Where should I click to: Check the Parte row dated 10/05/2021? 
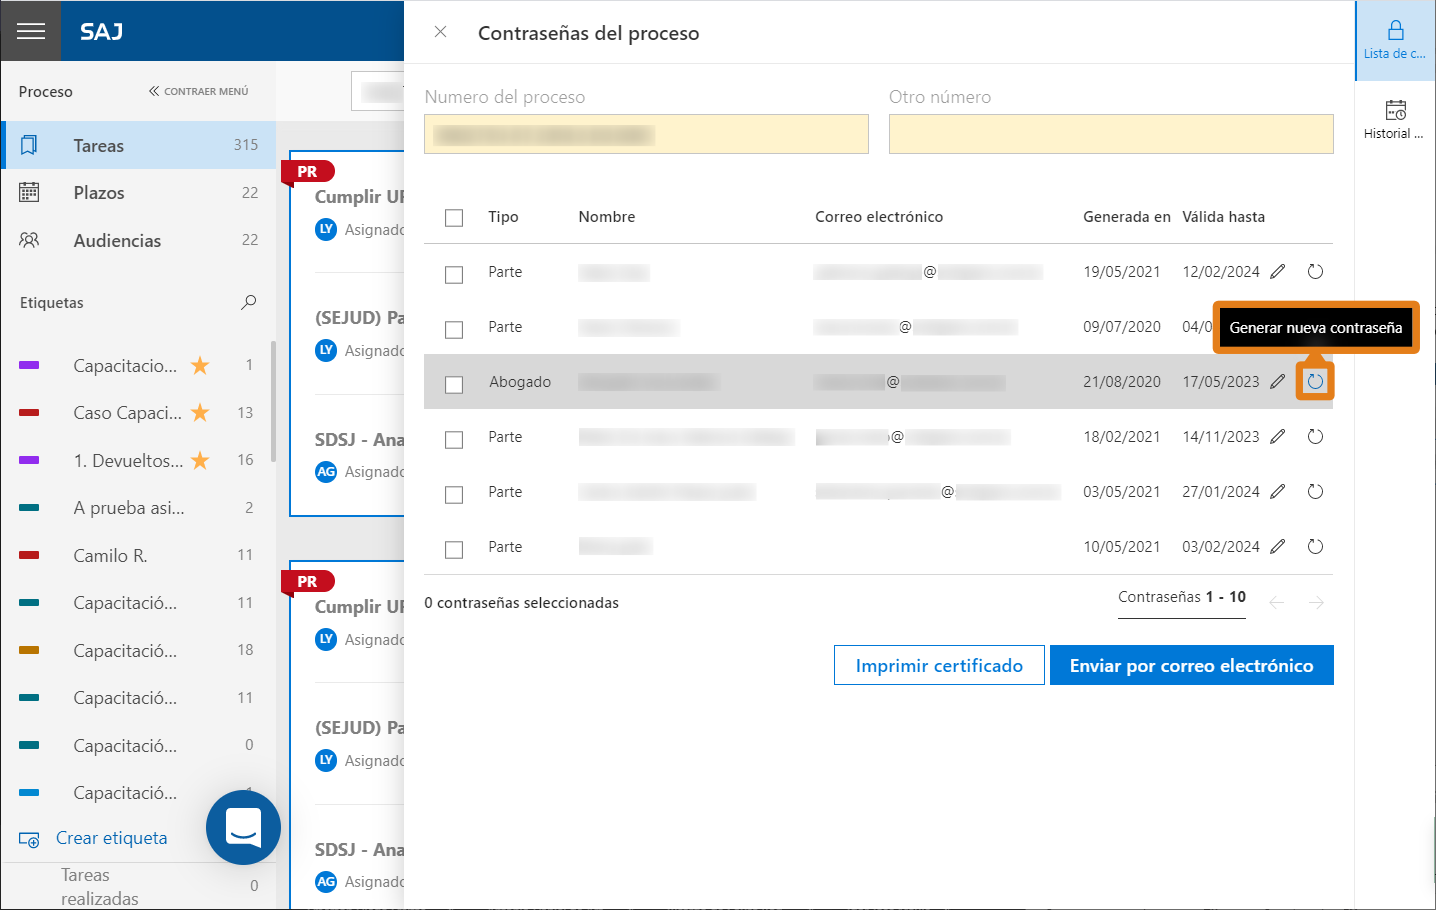pyautogui.click(x=454, y=549)
